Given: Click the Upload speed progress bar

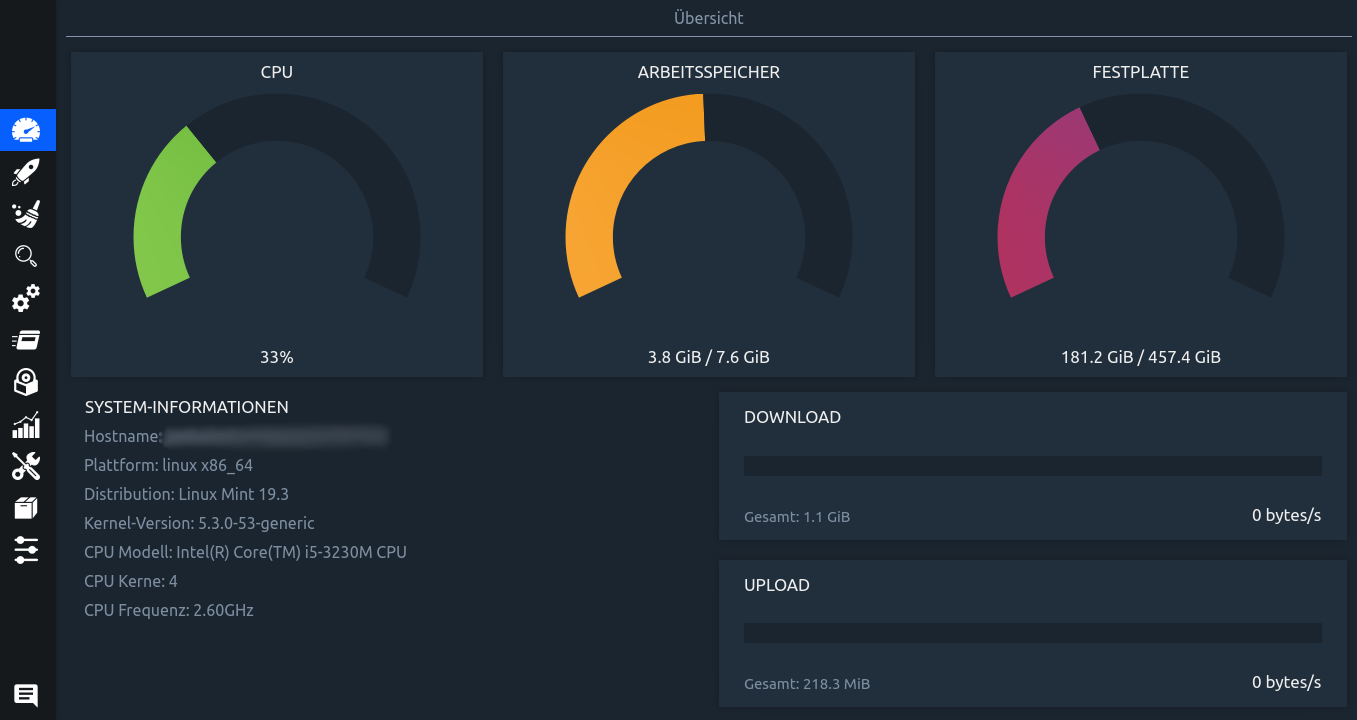Looking at the screenshot, I should (x=1033, y=633).
